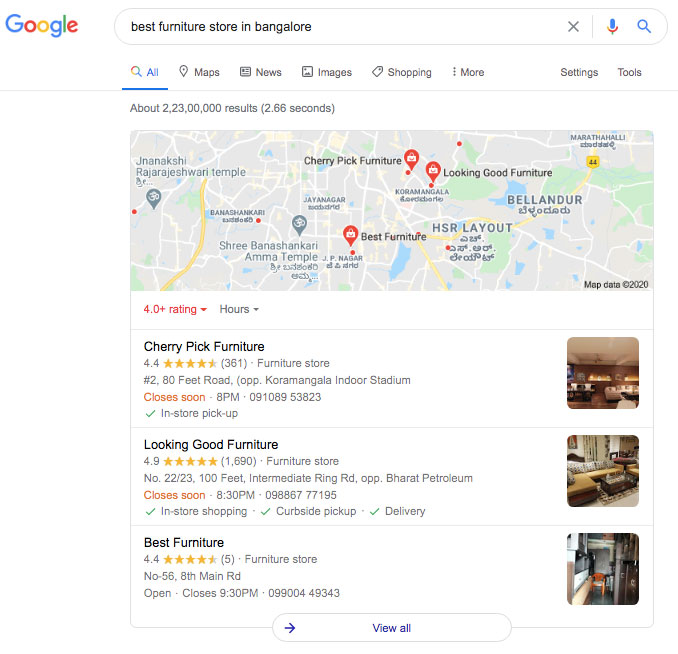Image resolution: width=678 pixels, height=654 pixels.
Task: Open Looking Good Furniture listing title
Action: (211, 445)
